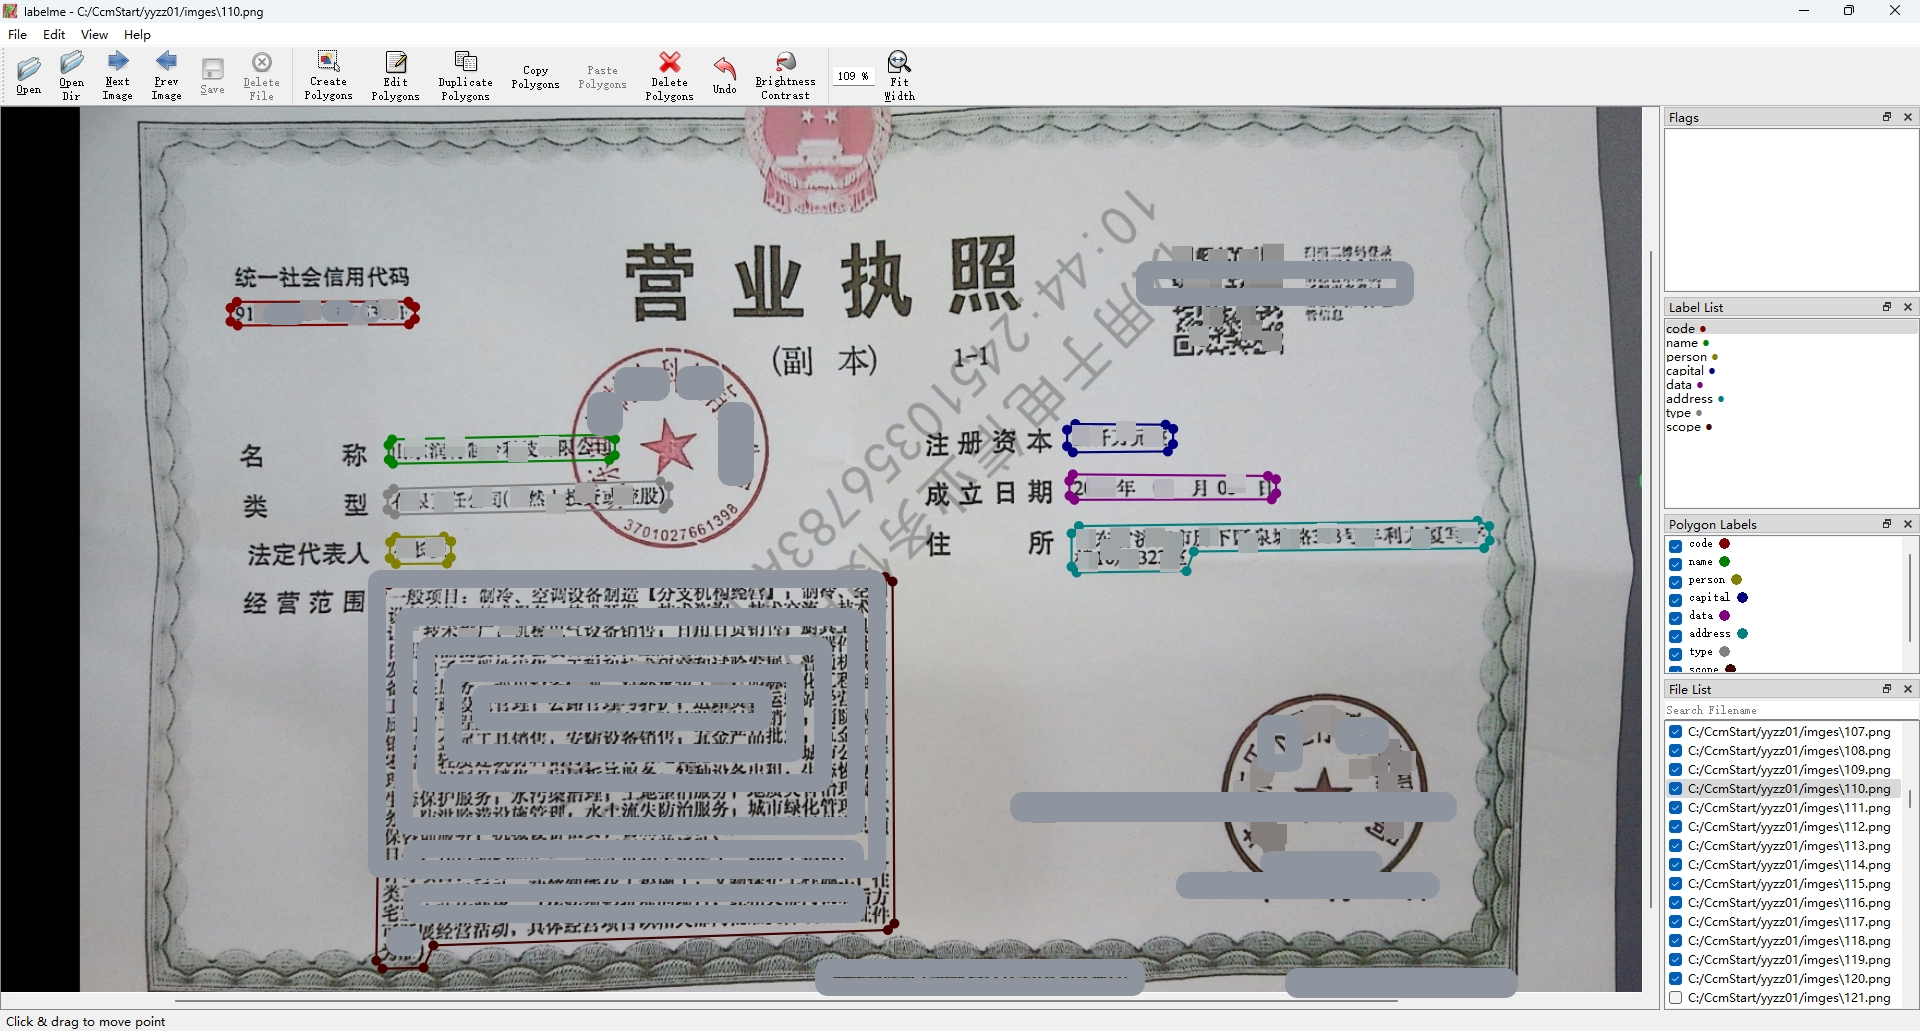Select the Create Polygons tool
Viewport: 1920px width, 1031px height.
328,75
